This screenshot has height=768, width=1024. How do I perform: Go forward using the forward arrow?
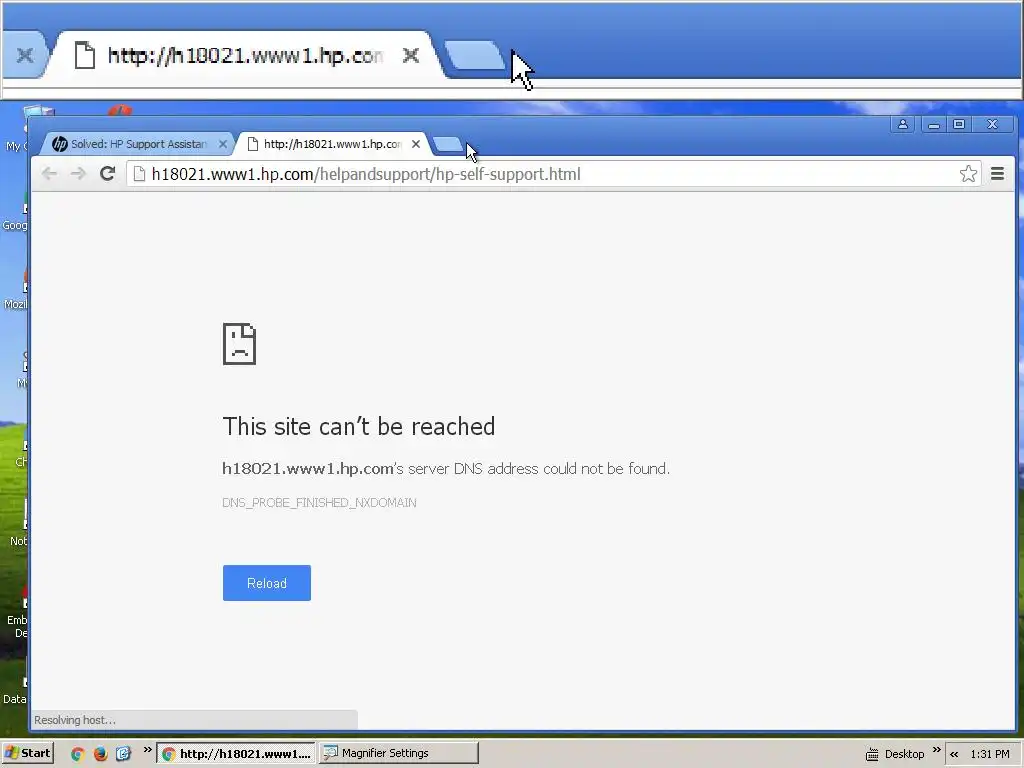[x=78, y=174]
